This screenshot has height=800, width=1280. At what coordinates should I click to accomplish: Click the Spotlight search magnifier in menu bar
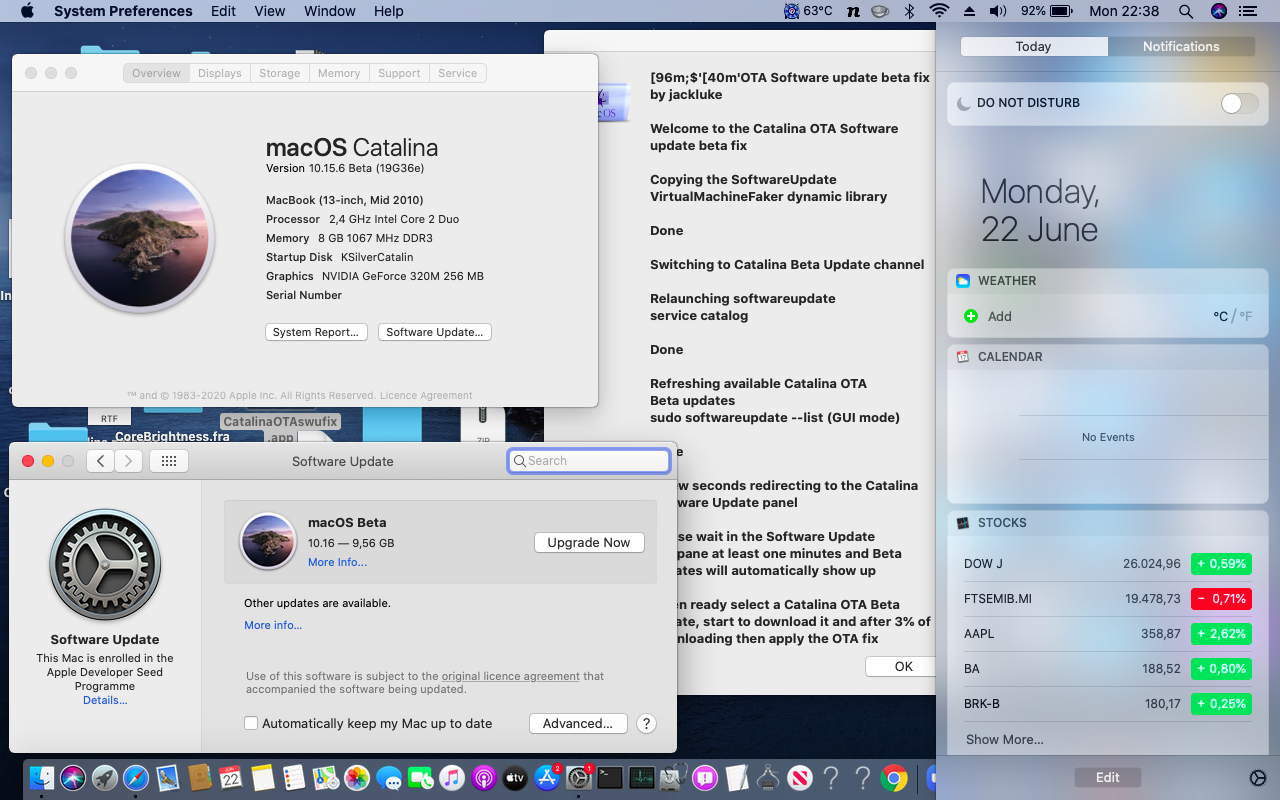pyautogui.click(x=1186, y=11)
